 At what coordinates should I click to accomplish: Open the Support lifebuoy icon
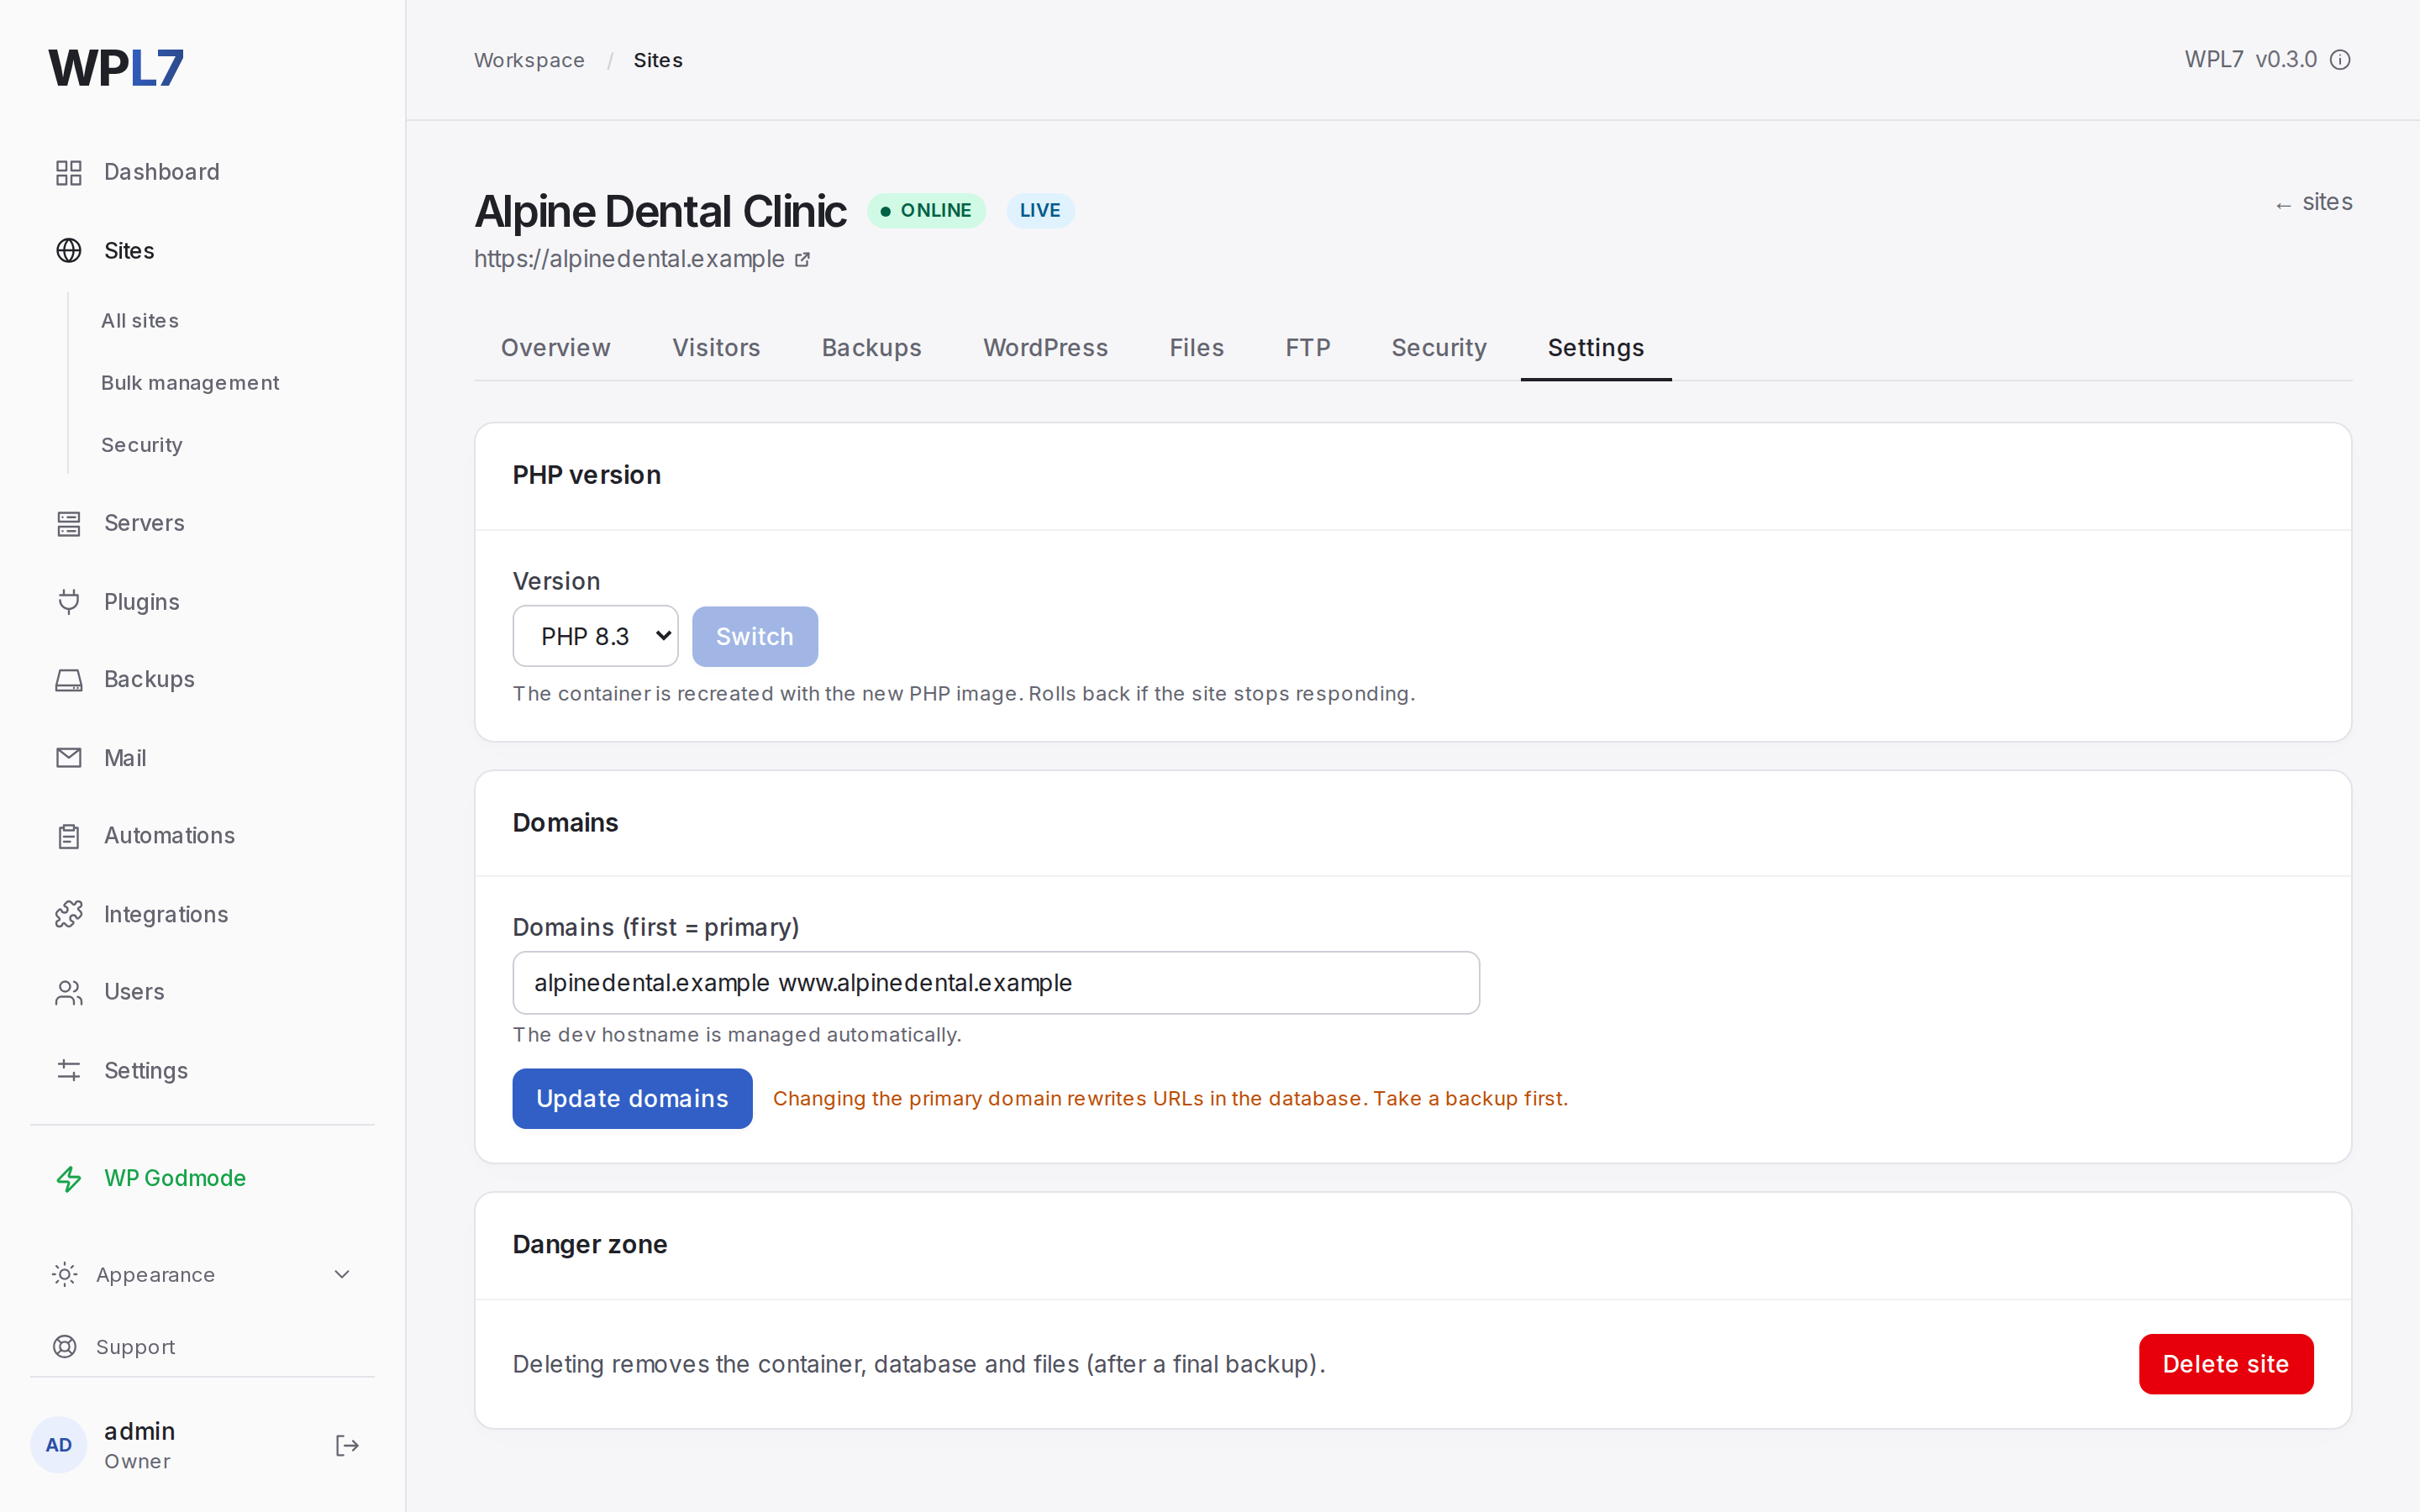point(64,1346)
